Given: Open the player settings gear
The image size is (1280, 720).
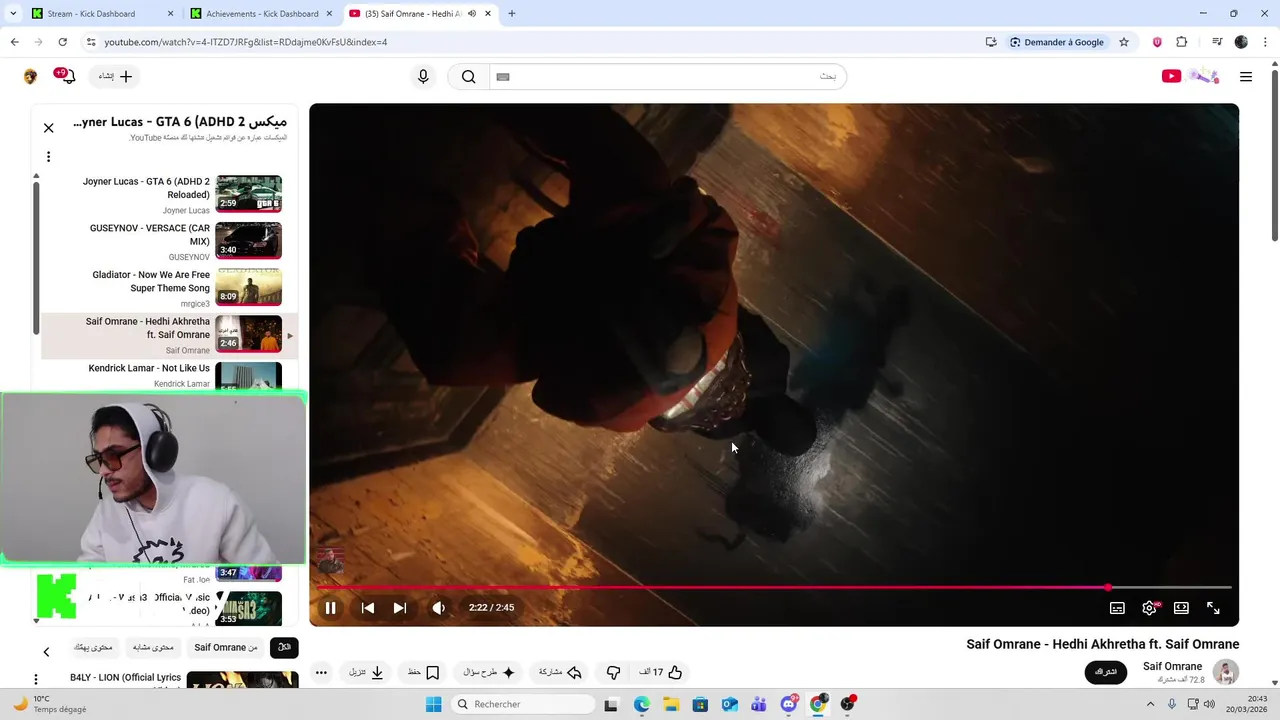Looking at the screenshot, I should (x=1150, y=608).
